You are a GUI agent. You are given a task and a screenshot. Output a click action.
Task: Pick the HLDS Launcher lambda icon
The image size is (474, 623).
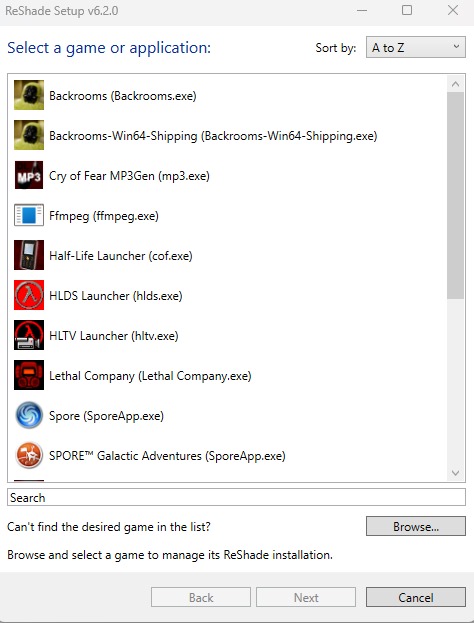29,295
